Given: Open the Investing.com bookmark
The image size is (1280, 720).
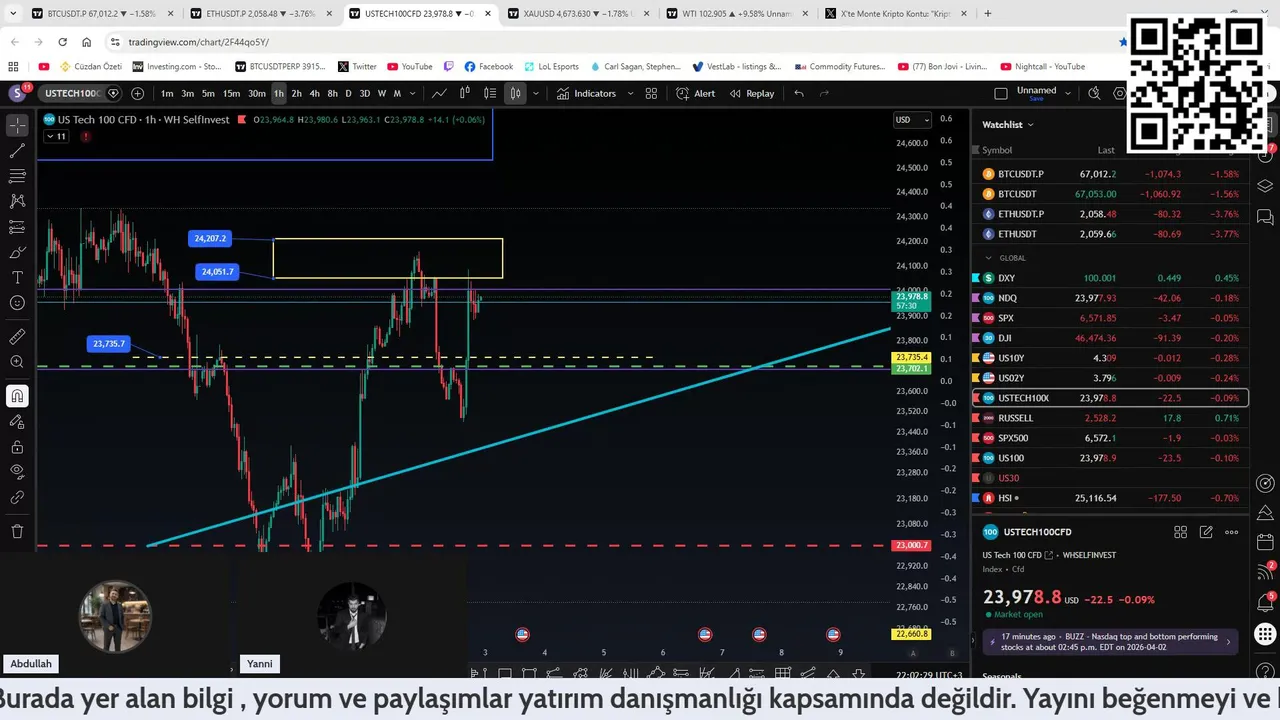Looking at the screenshot, I should coord(177,67).
